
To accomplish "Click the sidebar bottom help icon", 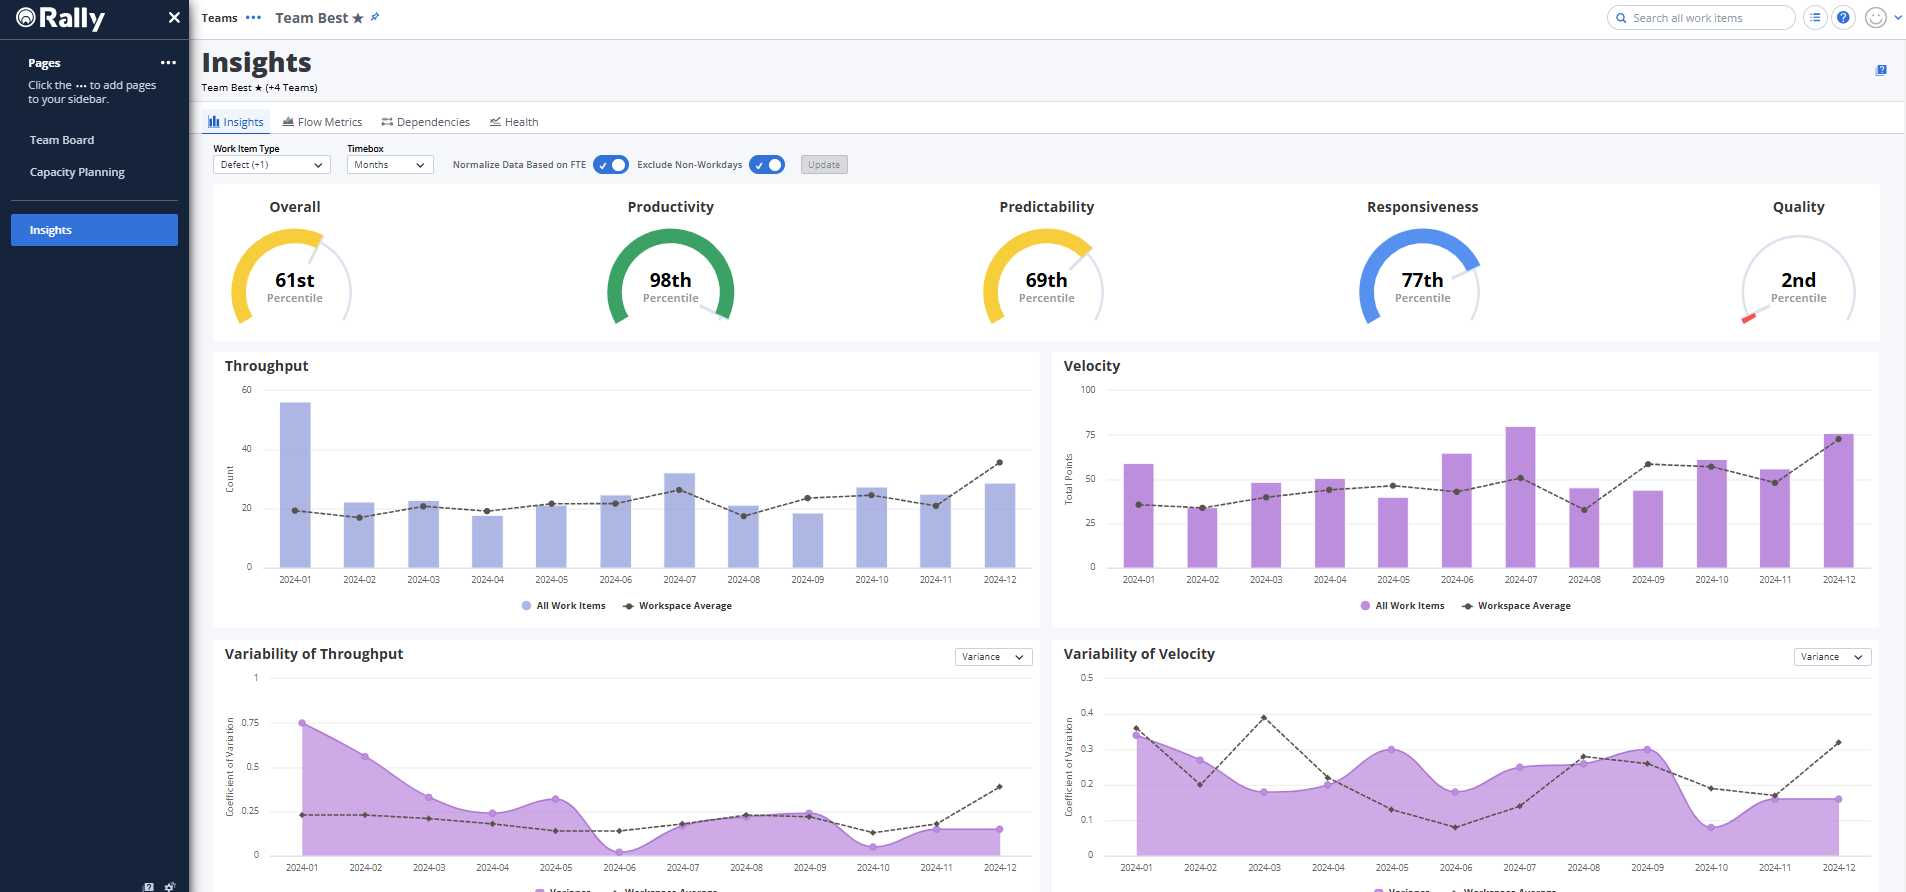I will 149,886.
